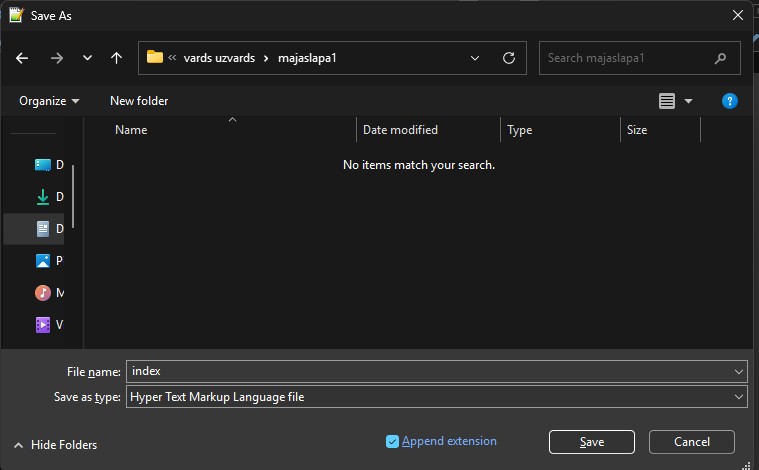The width and height of the screenshot is (759, 470).
Task: Click the Up one level arrow
Action: point(116,58)
